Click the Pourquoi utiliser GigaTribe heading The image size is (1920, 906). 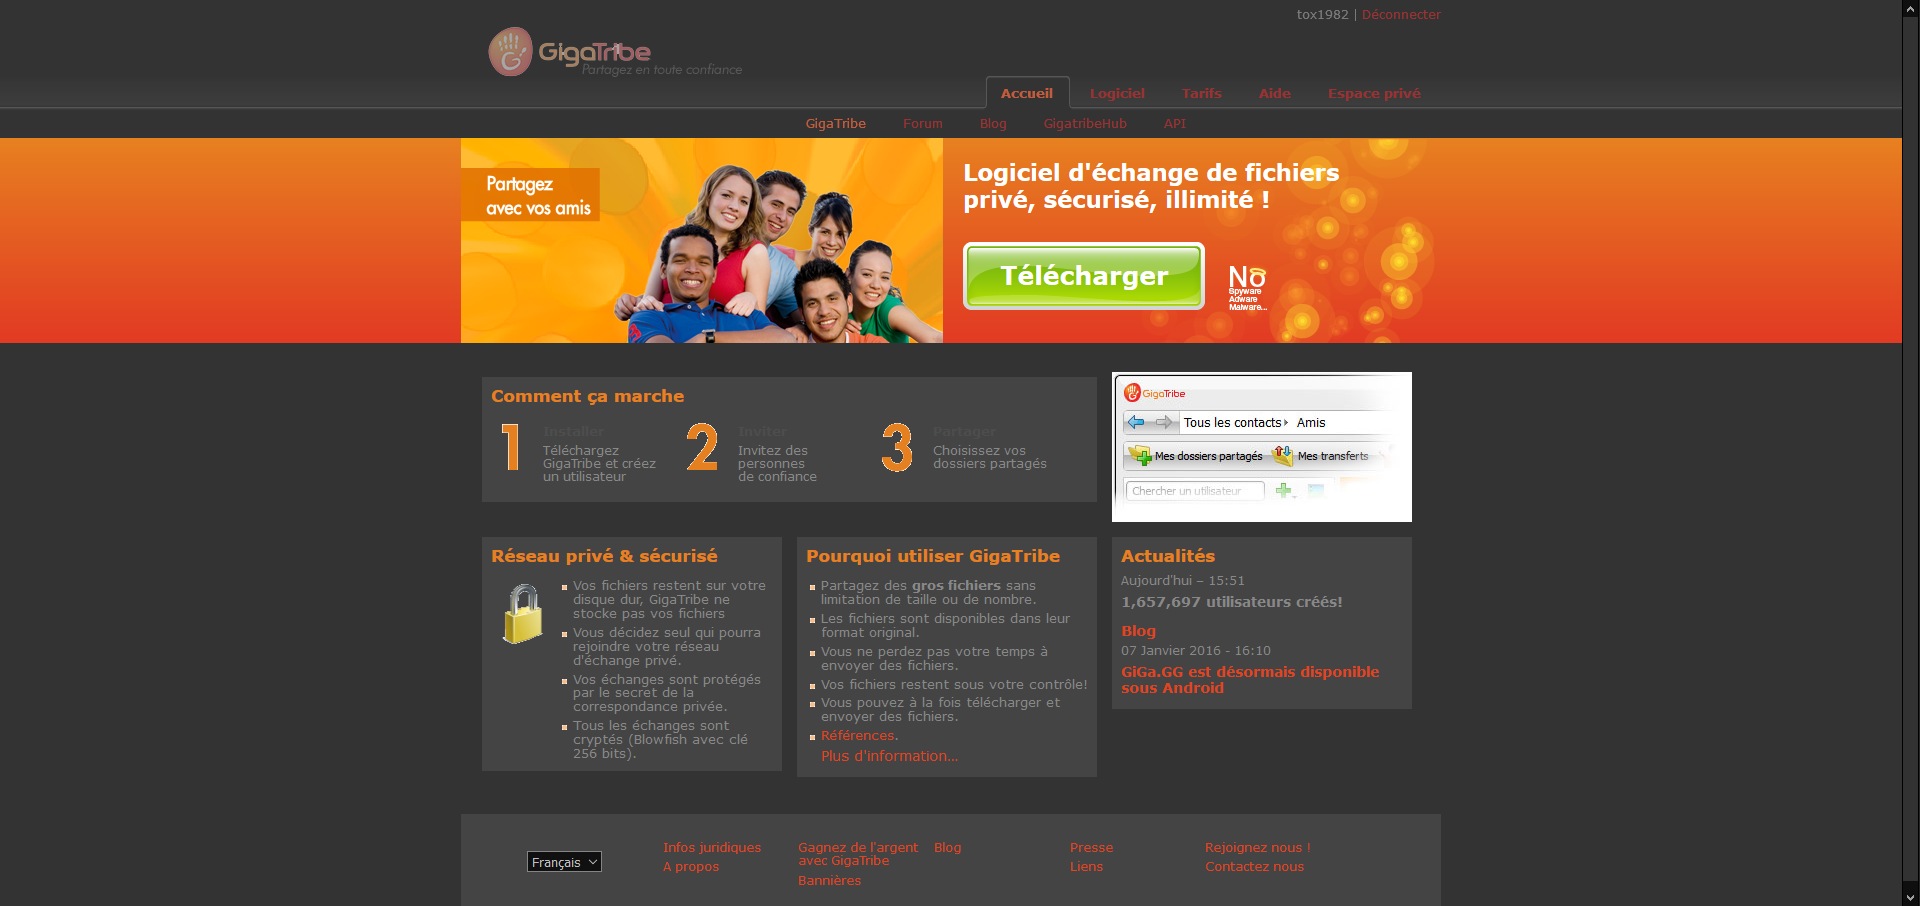pos(932,556)
